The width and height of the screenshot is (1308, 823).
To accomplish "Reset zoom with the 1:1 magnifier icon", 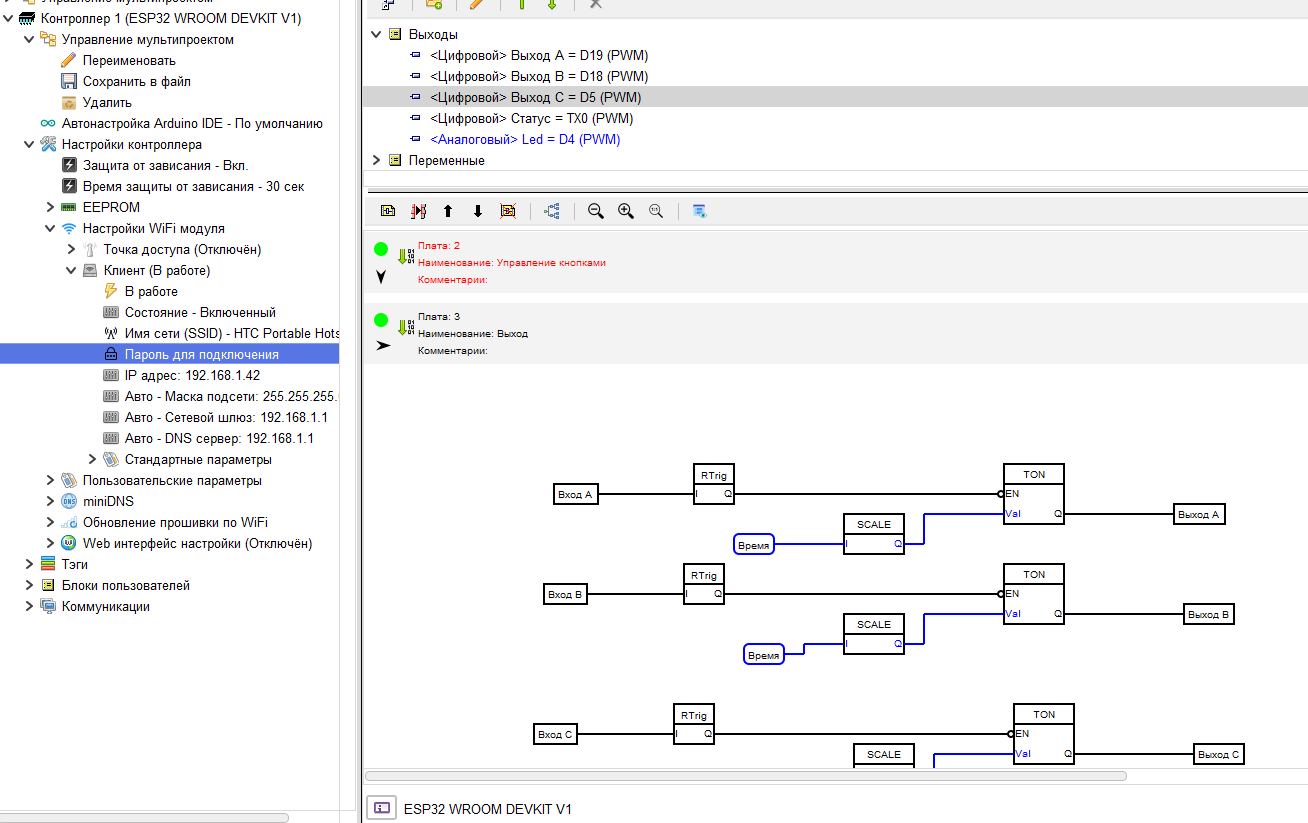I will click(656, 211).
